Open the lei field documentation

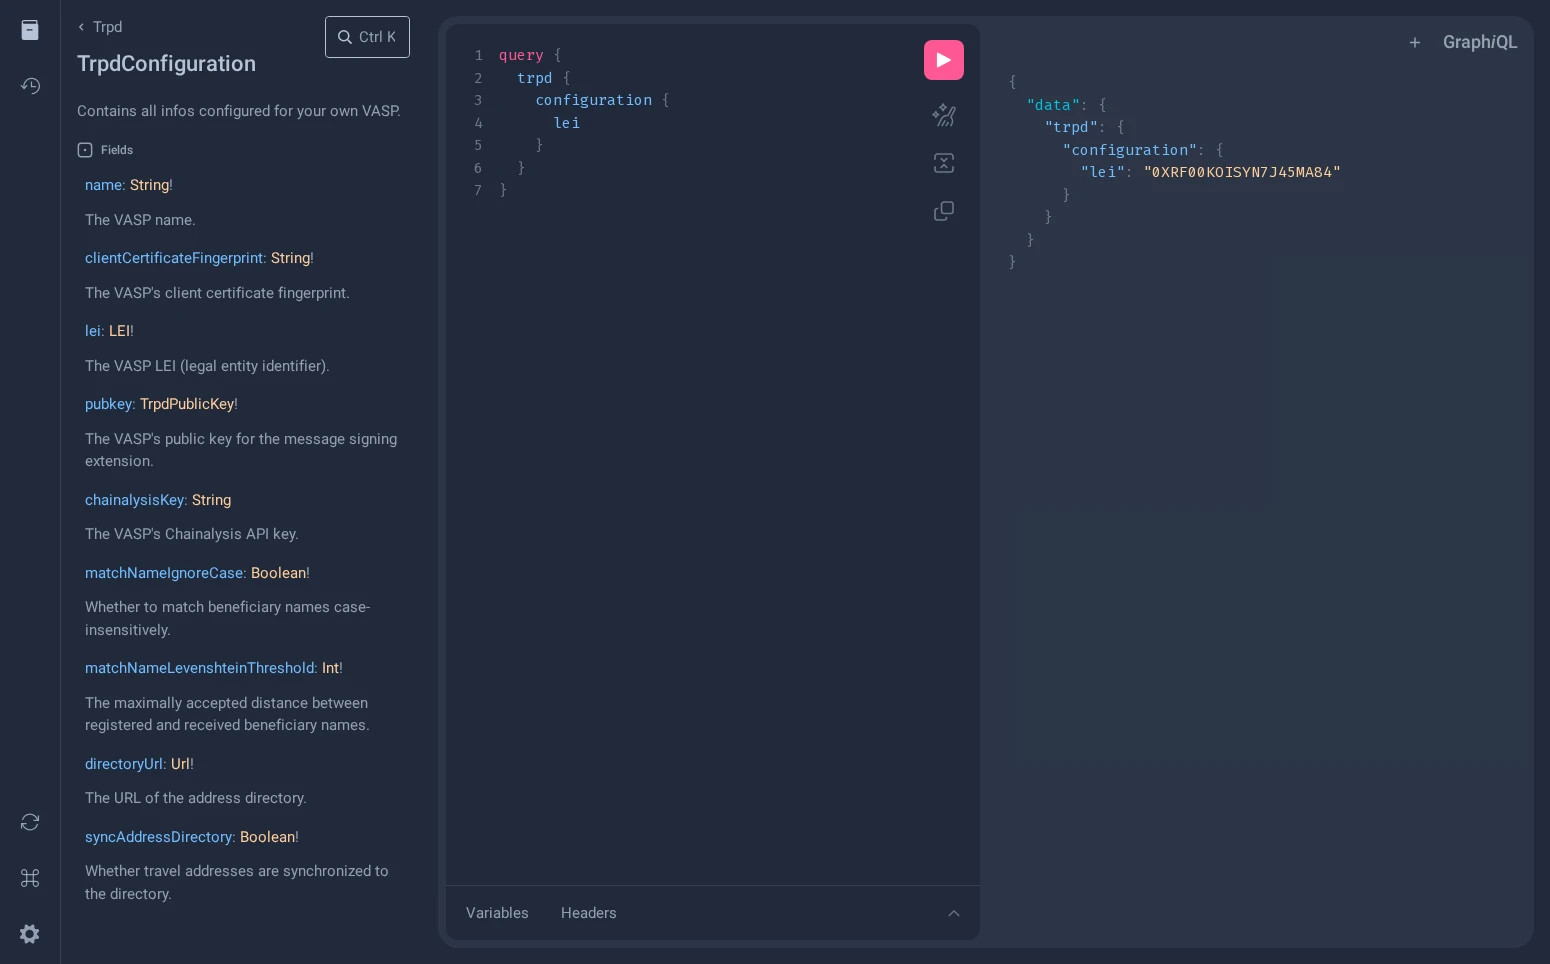(92, 331)
